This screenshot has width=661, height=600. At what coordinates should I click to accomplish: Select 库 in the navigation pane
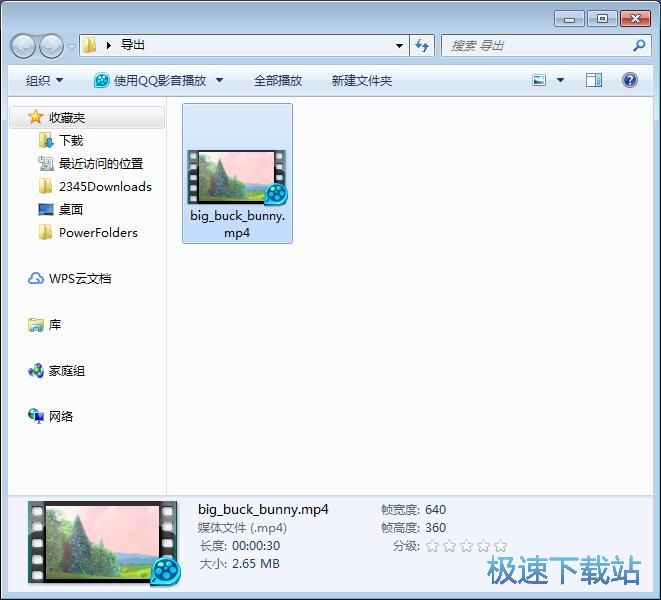click(55, 325)
